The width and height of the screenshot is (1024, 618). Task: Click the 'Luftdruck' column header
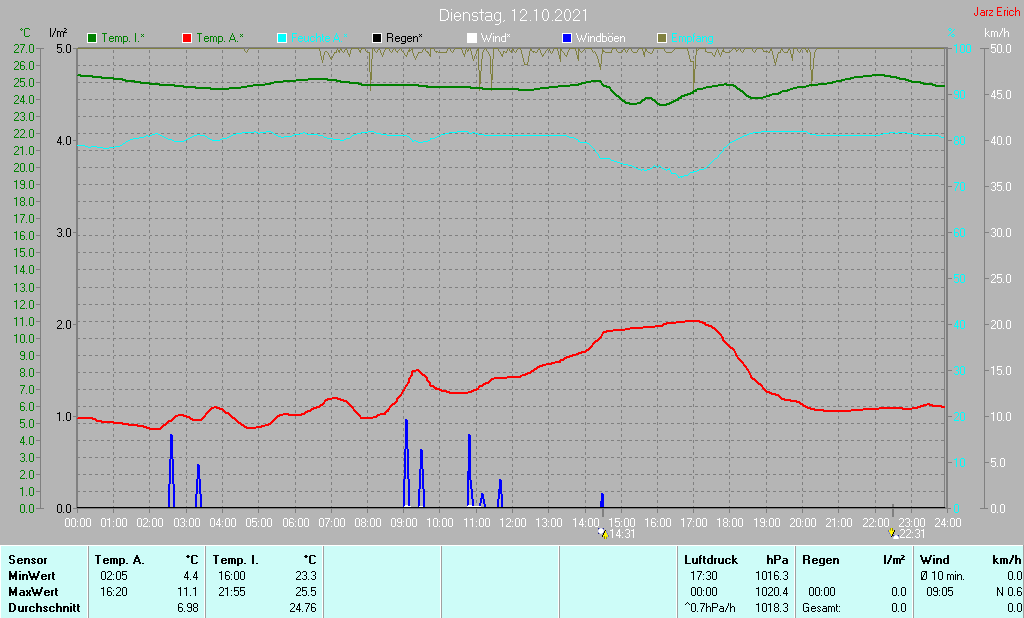(x=711, y=560)
